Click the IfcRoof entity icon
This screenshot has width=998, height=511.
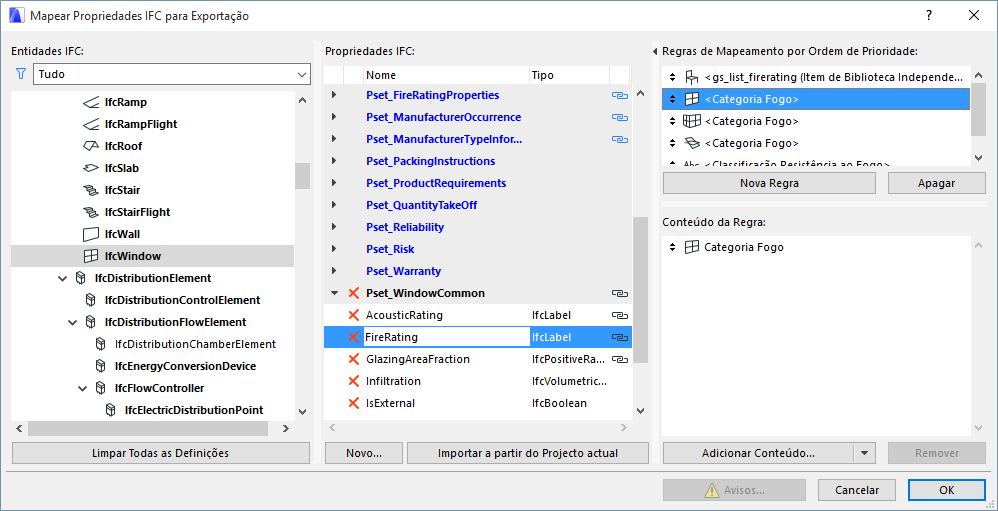[x=90, y=146]
